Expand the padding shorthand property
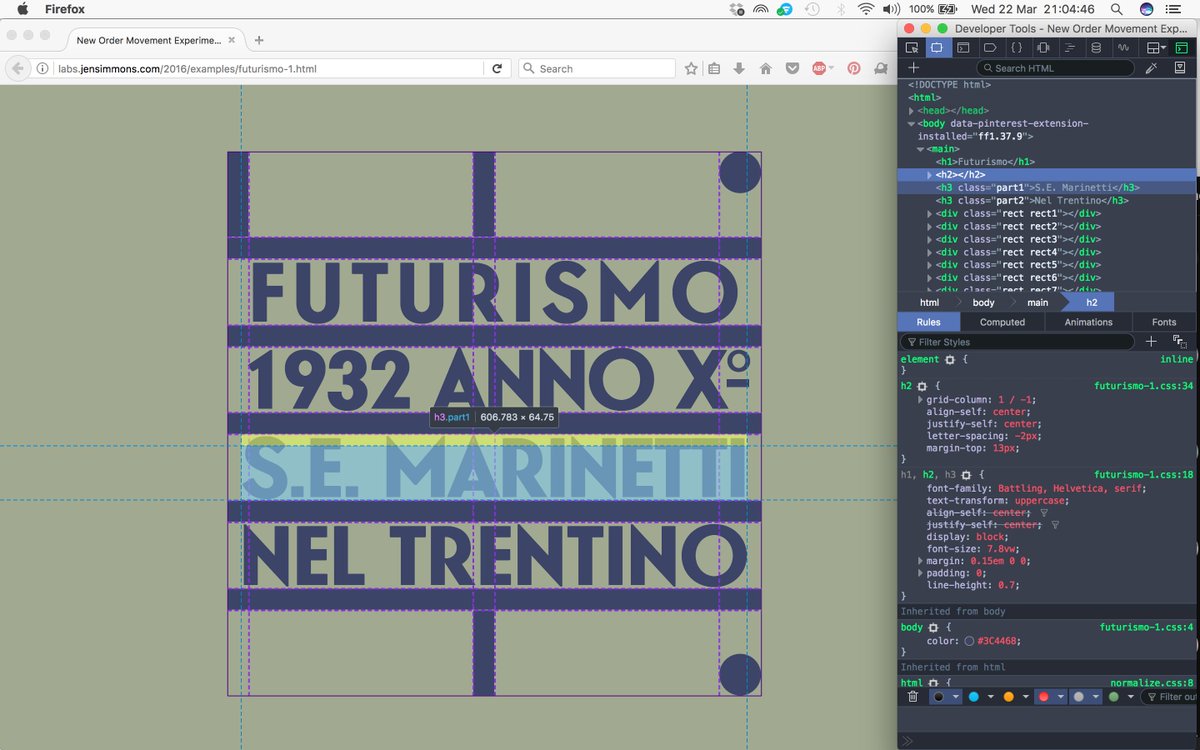The height and width of the screenshot is (750, 1200). coord(920,573)
